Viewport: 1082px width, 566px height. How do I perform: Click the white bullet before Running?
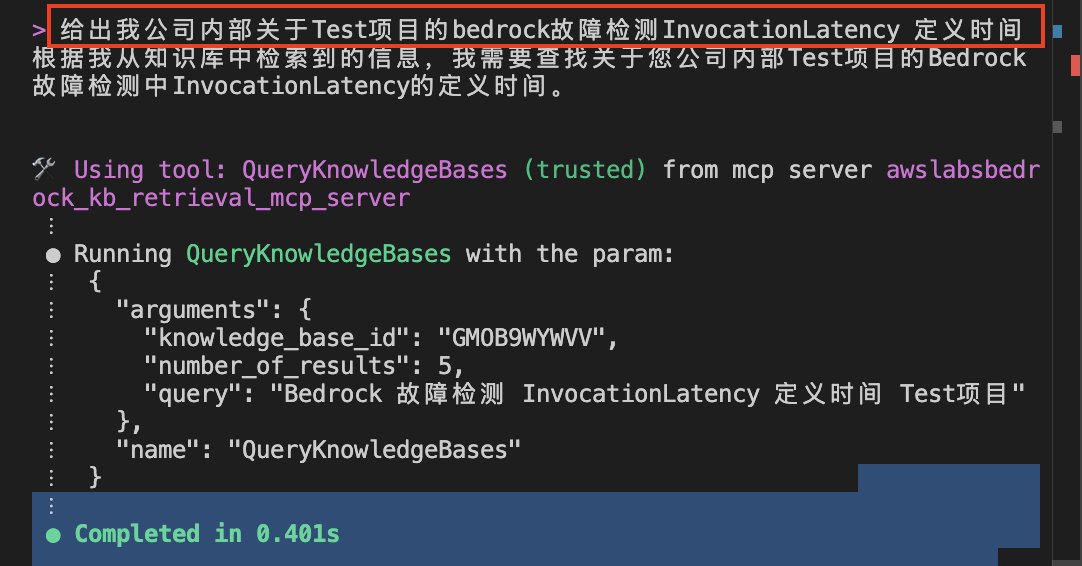coord(53,255)
